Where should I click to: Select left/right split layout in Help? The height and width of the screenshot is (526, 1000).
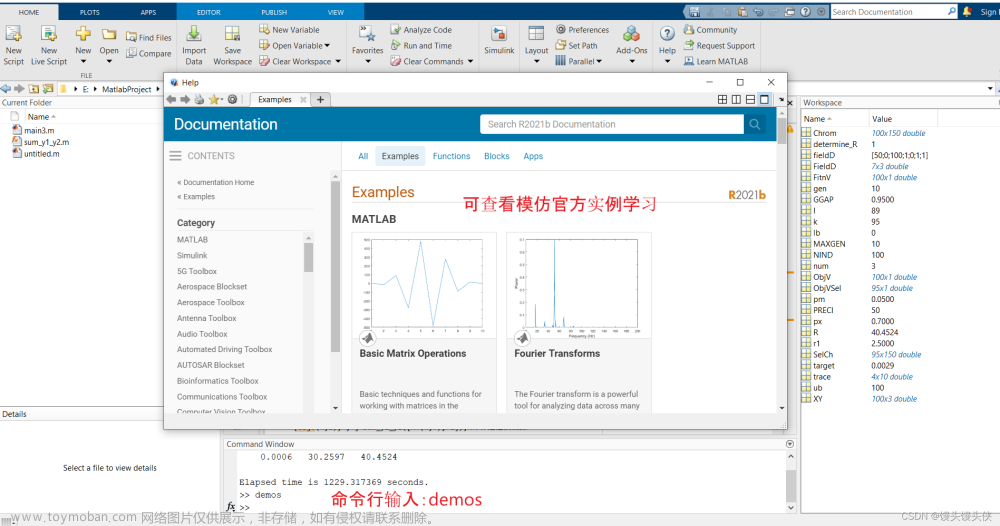tap(736, 99)
